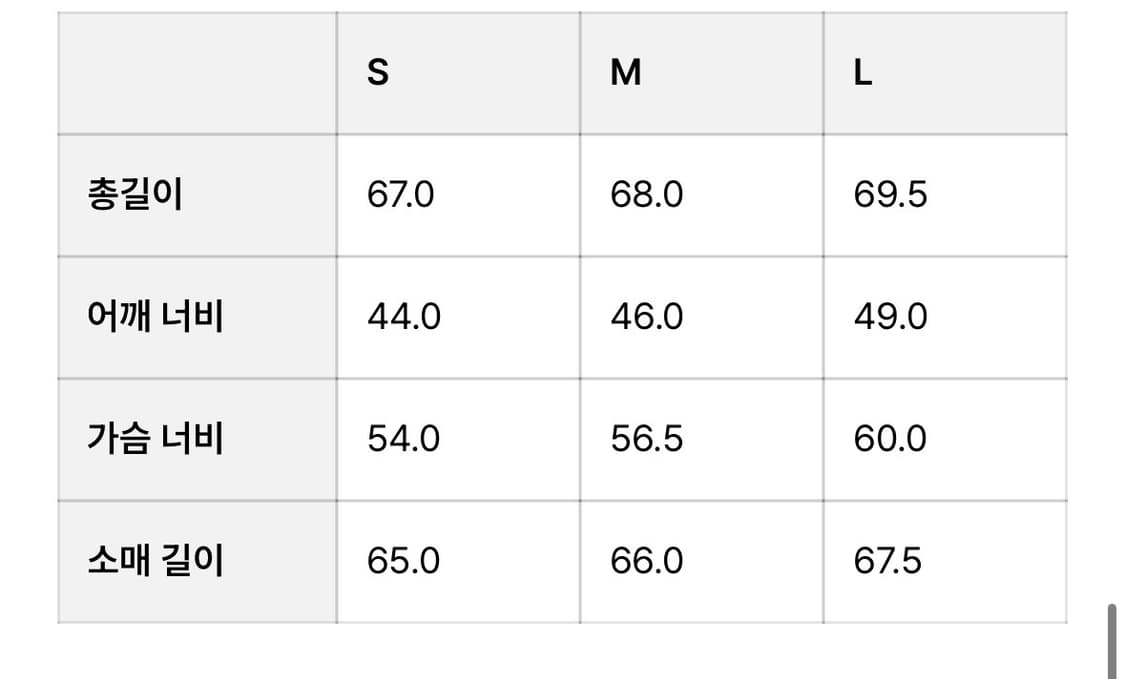This screenshot has width=1125, height=679.
Task: Click the 69.5 value for size L
Action: coord(890,195)
